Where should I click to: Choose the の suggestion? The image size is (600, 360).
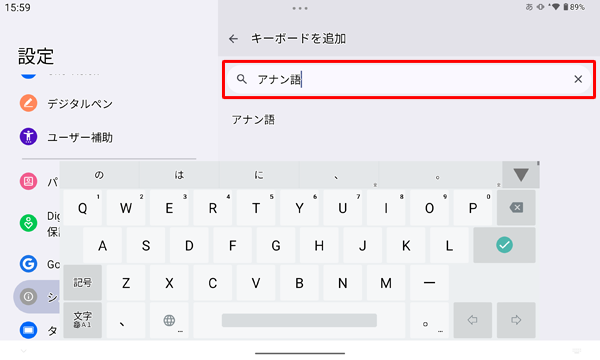click(99, 175)
